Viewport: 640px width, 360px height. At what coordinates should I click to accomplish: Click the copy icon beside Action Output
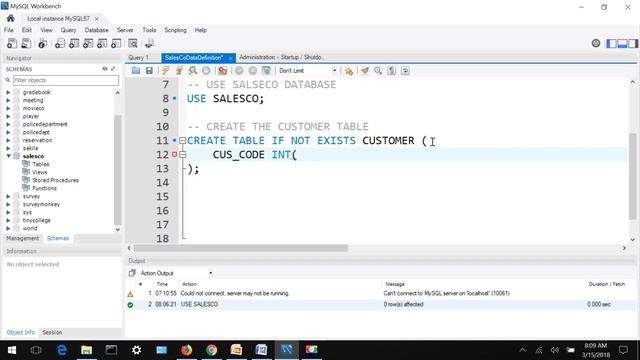click(132, 273)
